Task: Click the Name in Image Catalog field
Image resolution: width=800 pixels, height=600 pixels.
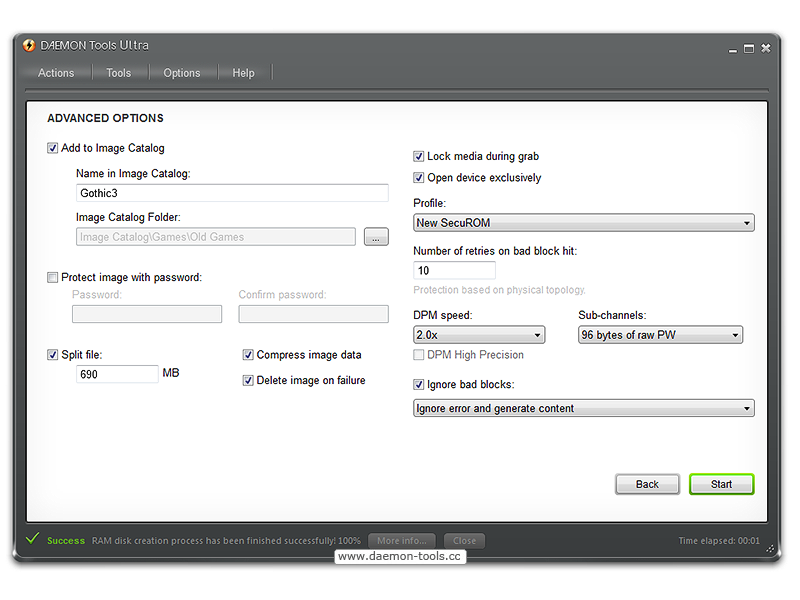Action: (232, 193)
